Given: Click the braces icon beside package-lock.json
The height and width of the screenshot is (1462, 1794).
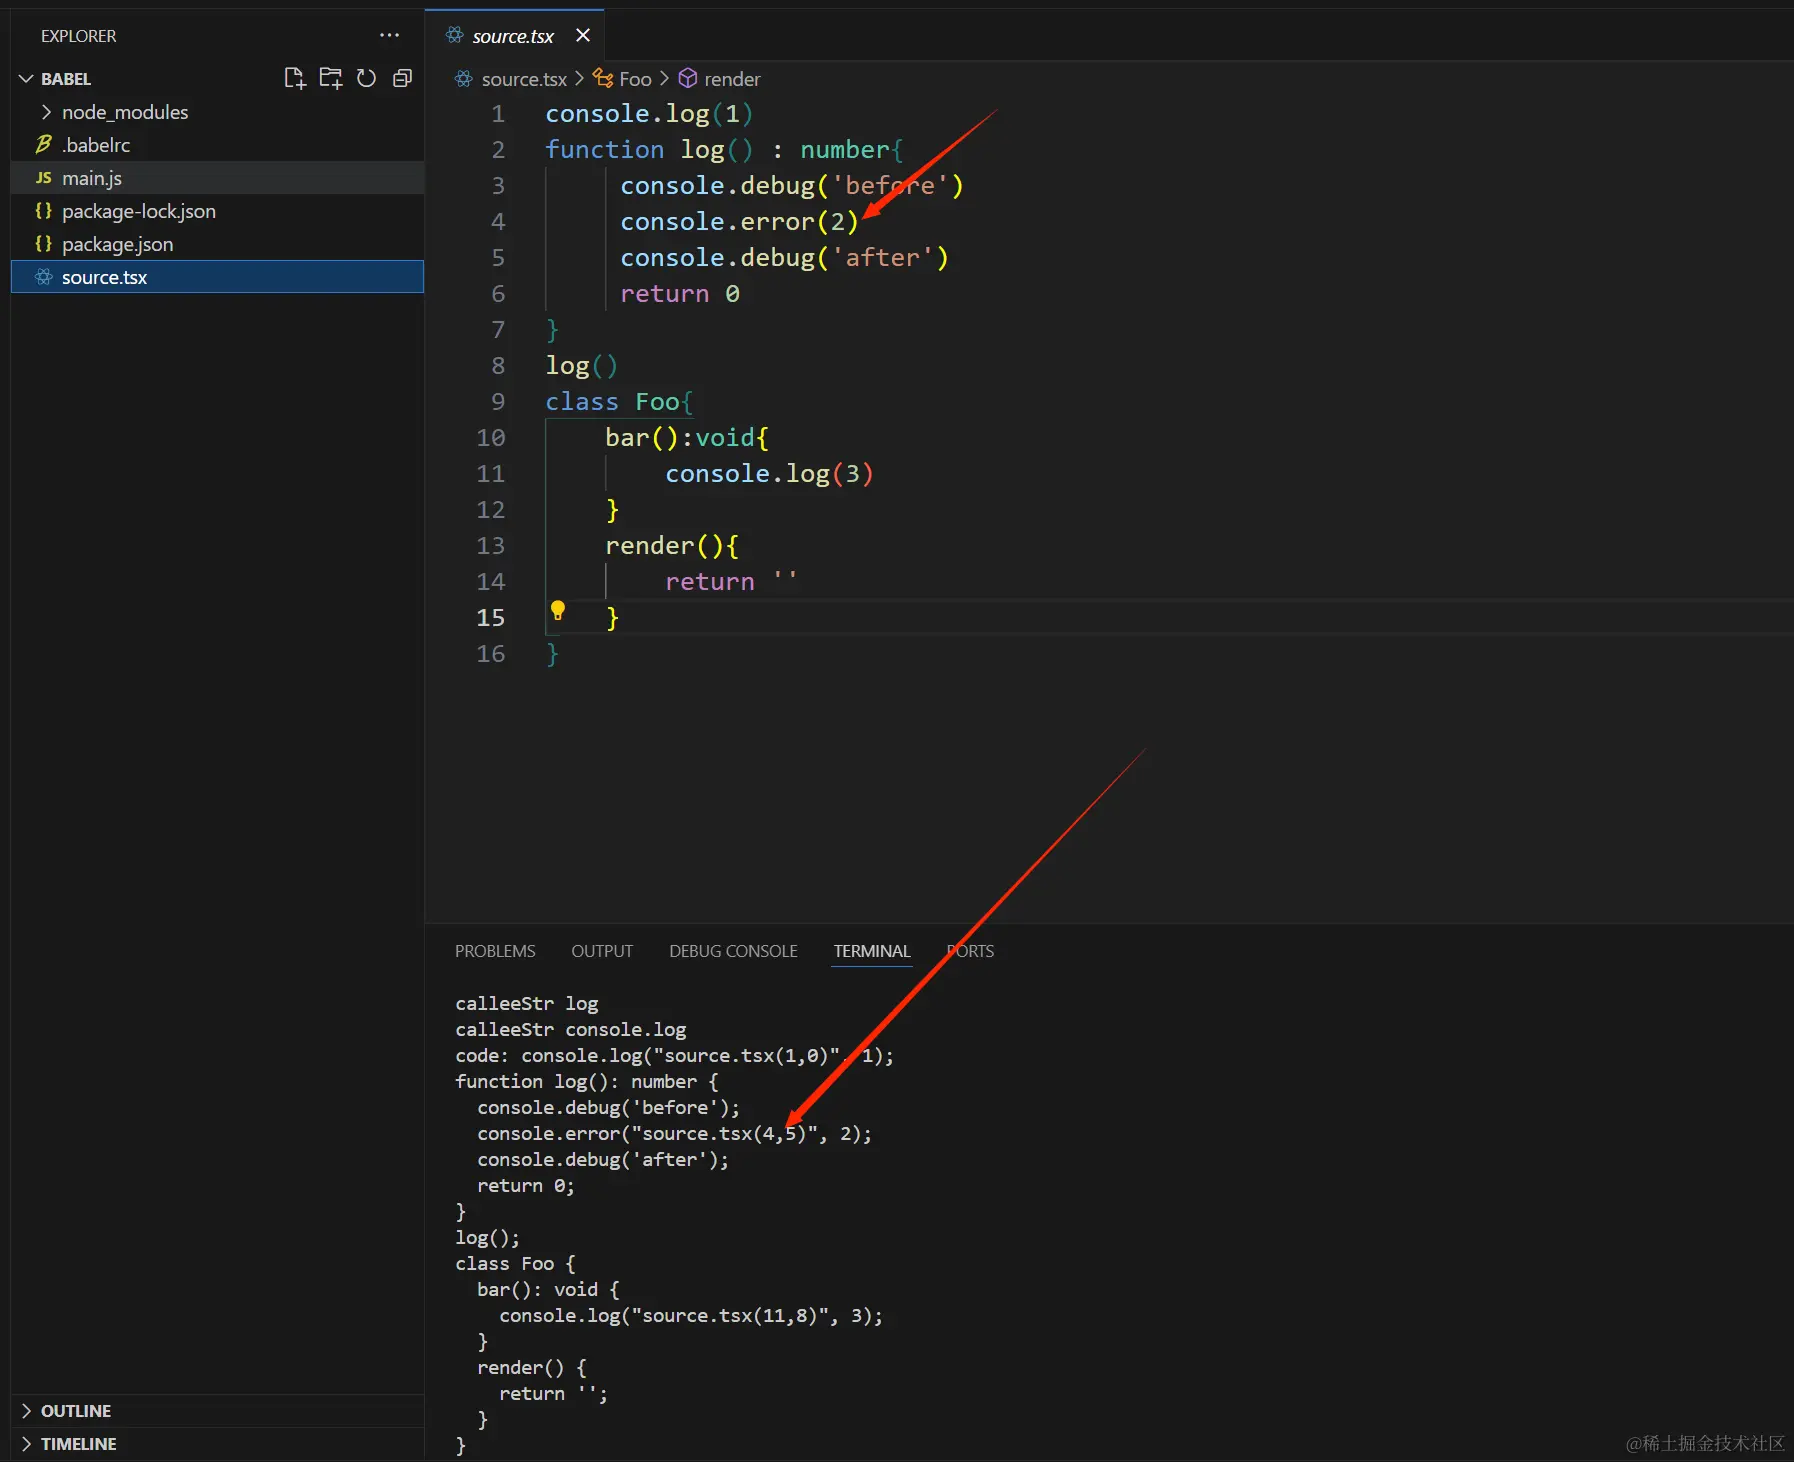Looking at the screenshot, I should pyautogui.click(x=43, y=211).
